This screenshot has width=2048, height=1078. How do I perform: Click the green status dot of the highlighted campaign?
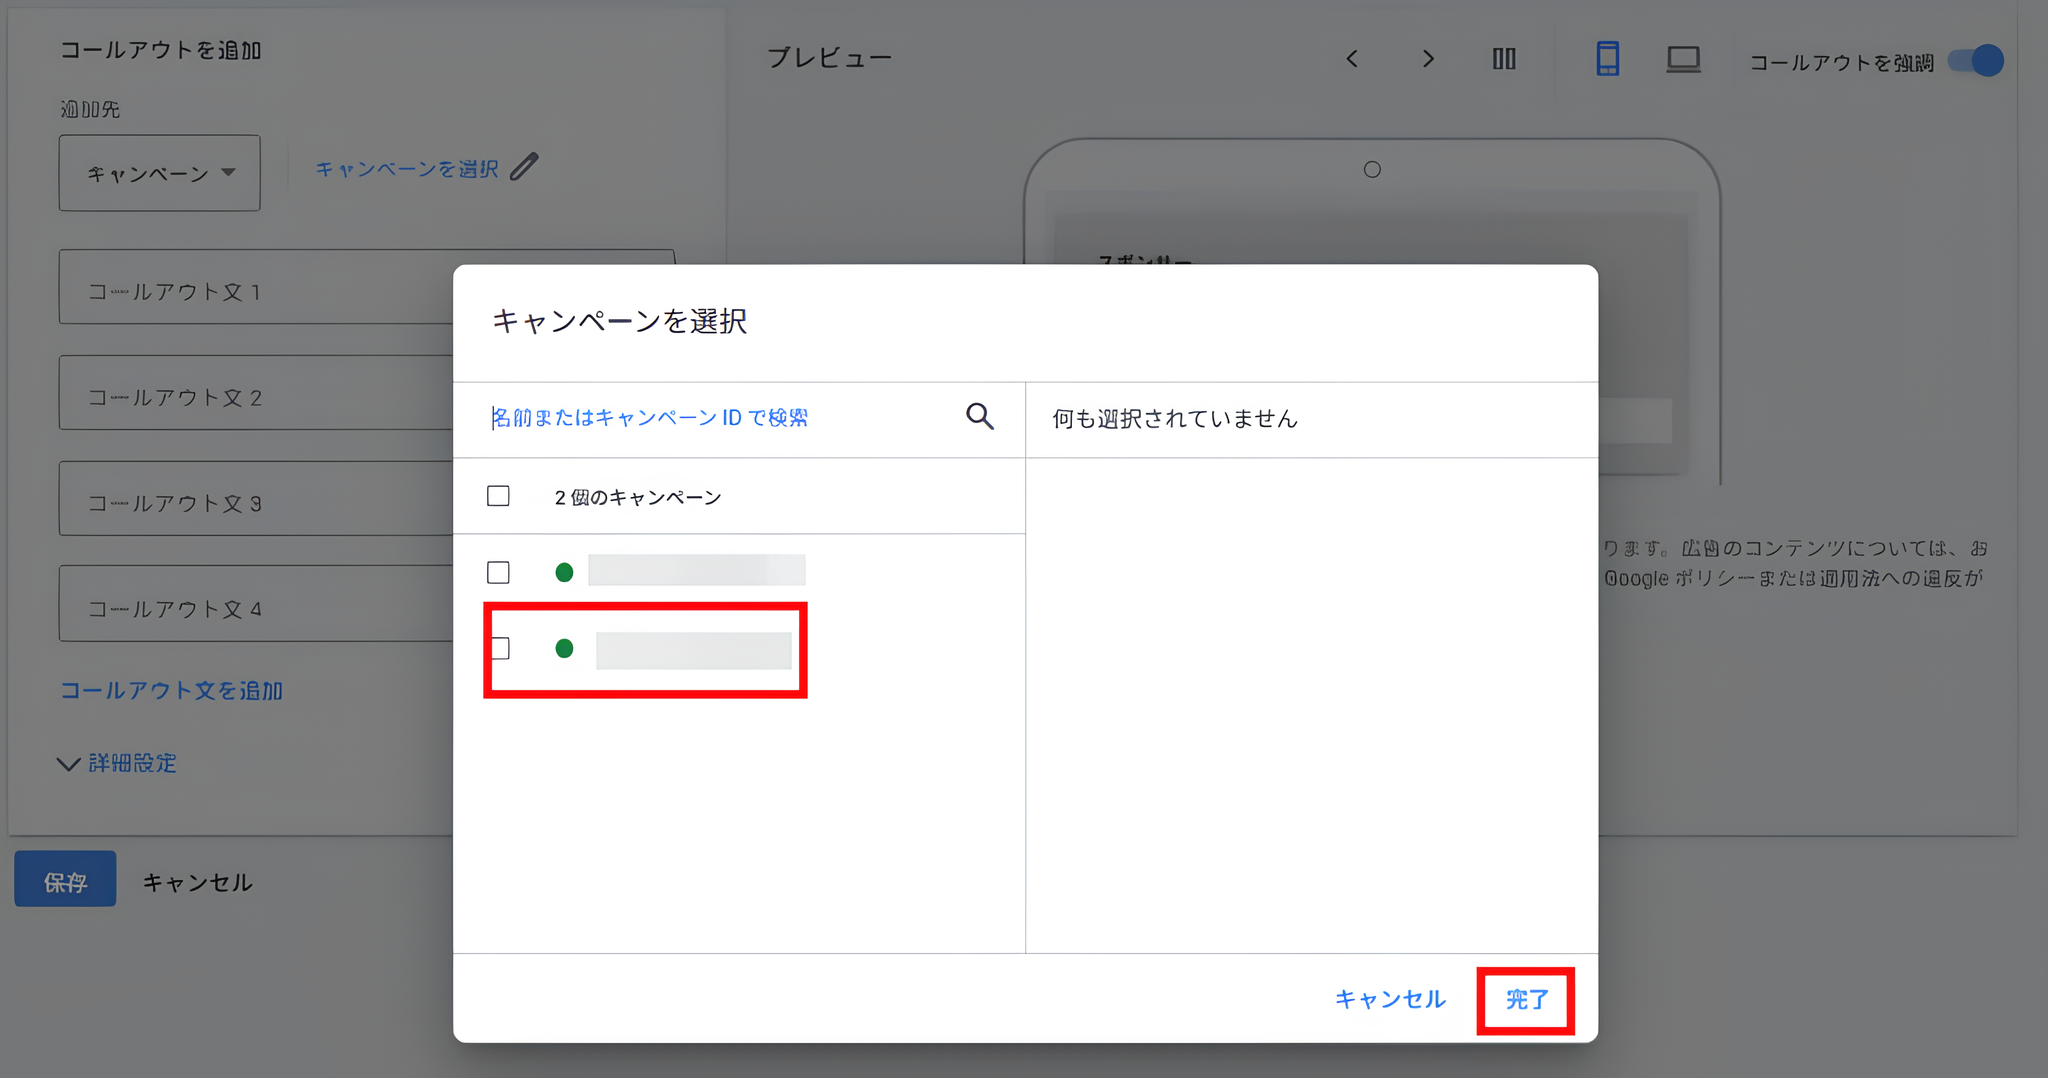[566, 649]
